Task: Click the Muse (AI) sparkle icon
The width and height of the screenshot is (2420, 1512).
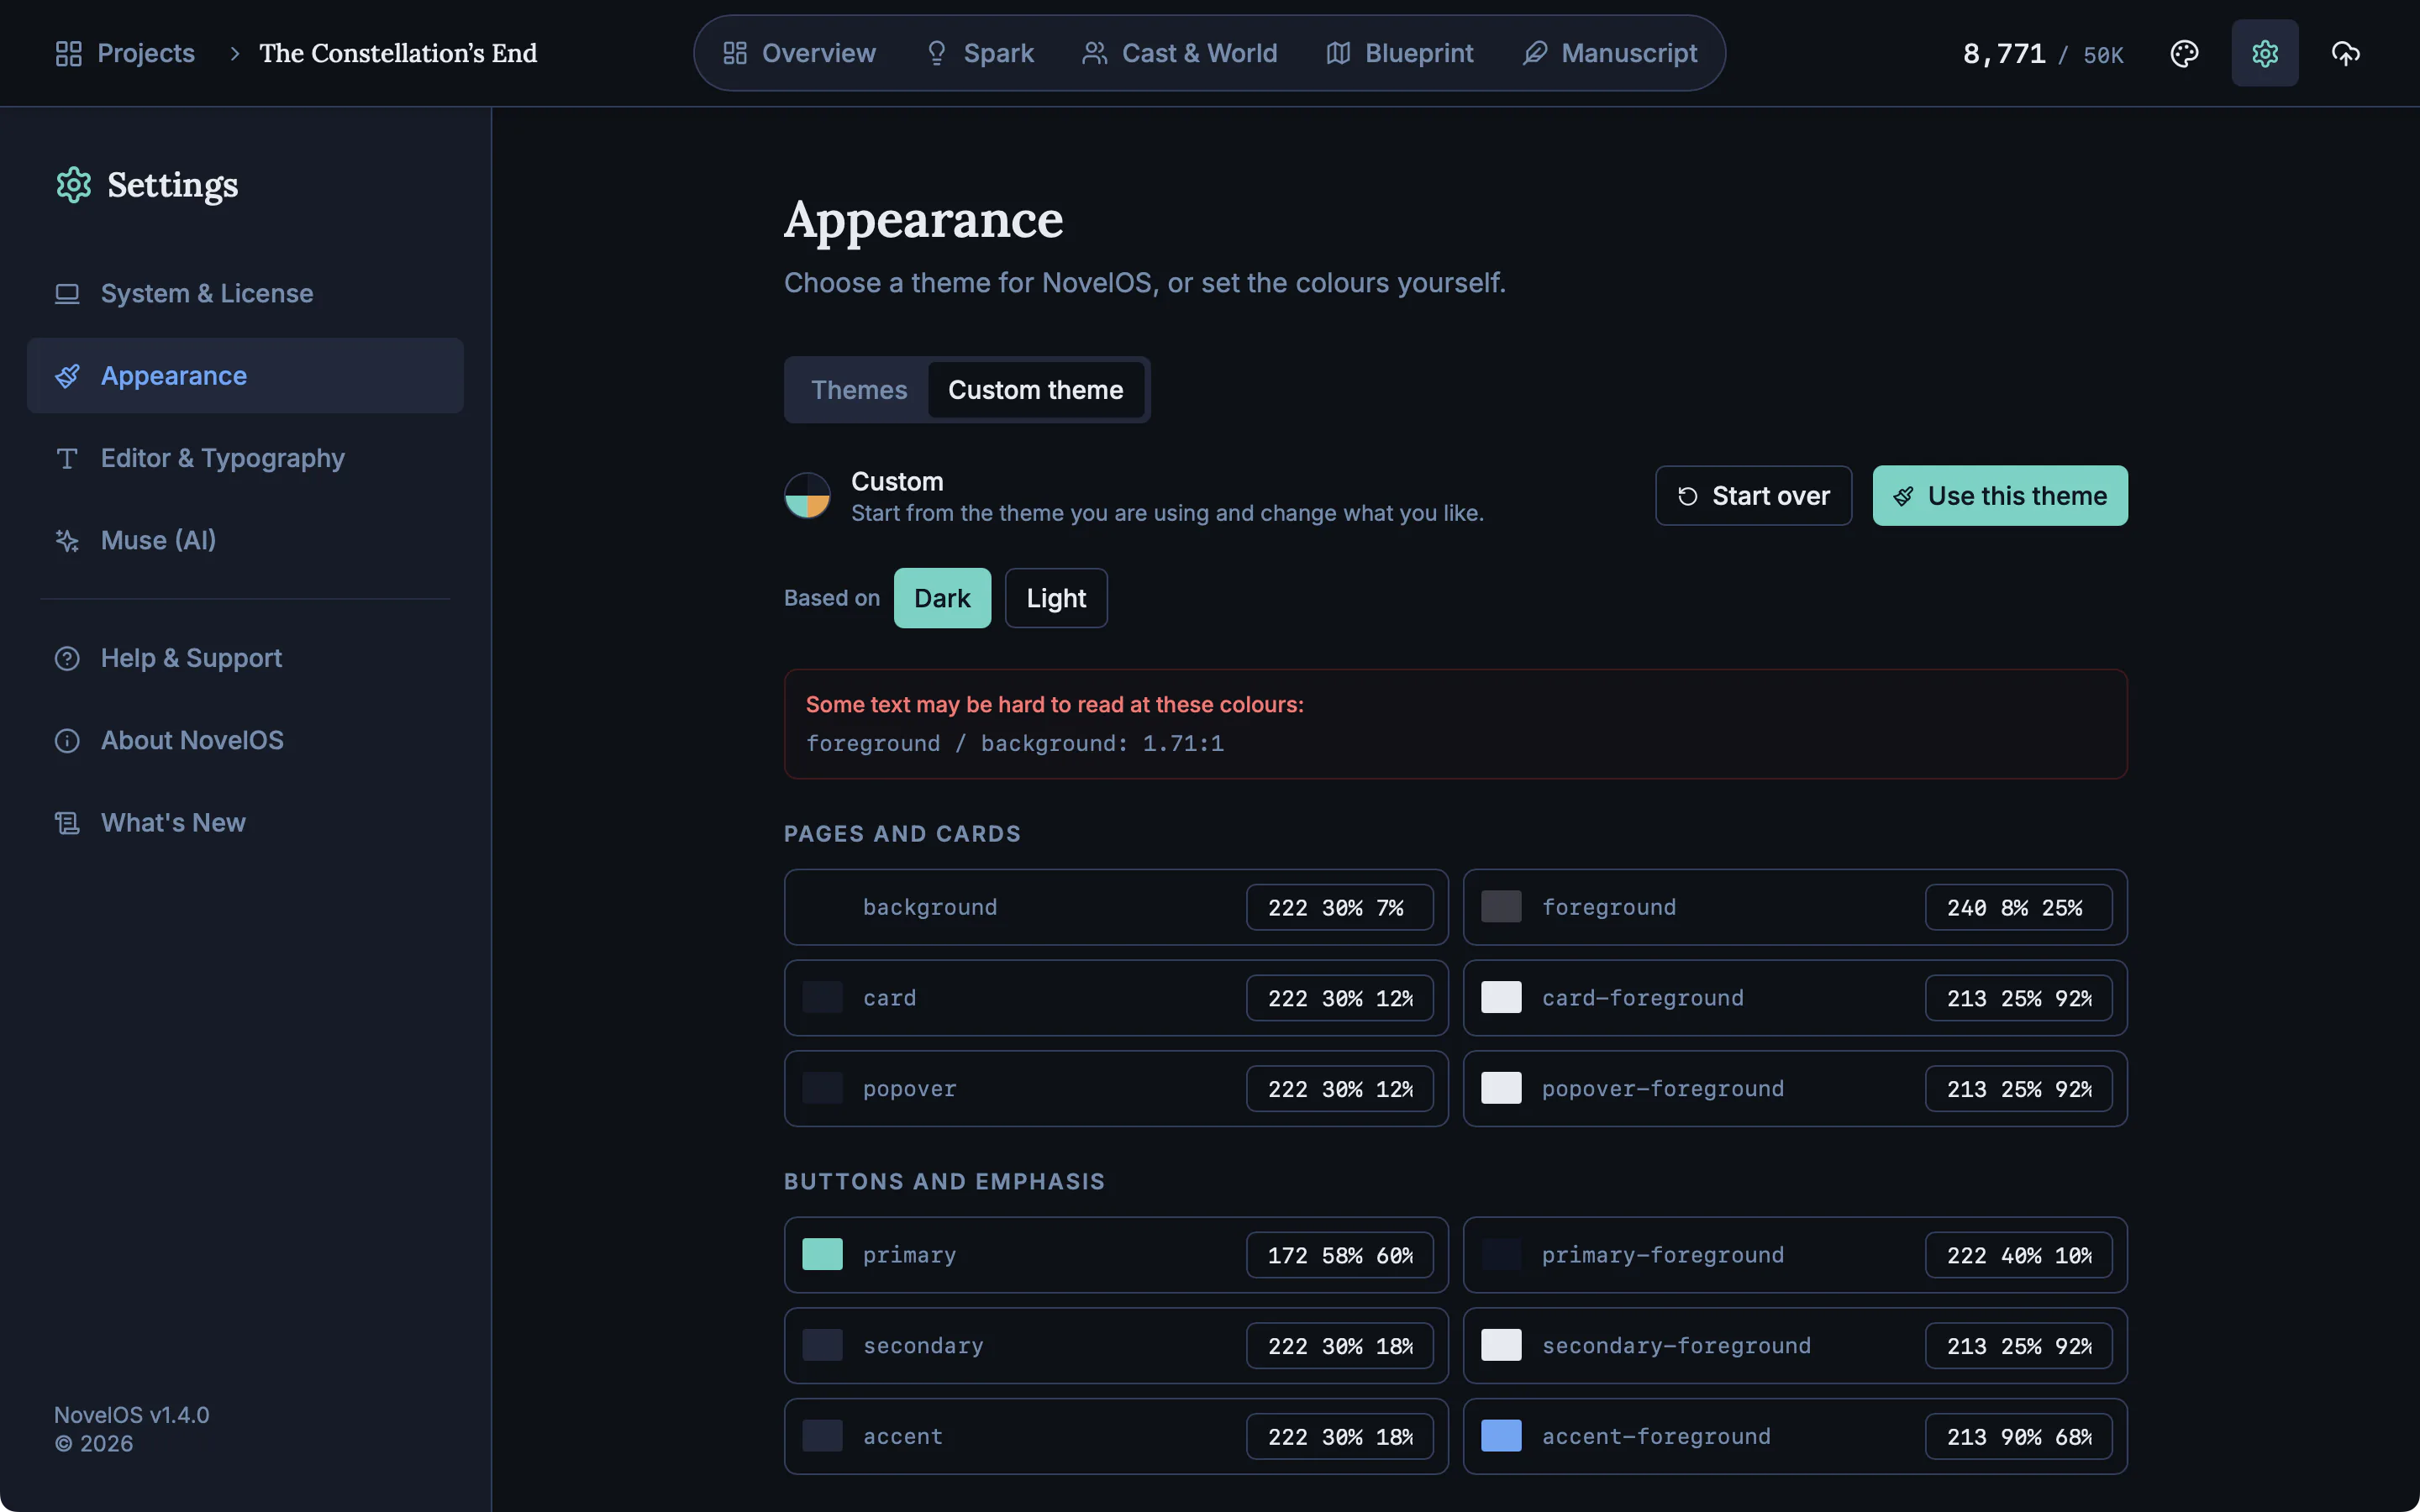Action: coord(67,540)
